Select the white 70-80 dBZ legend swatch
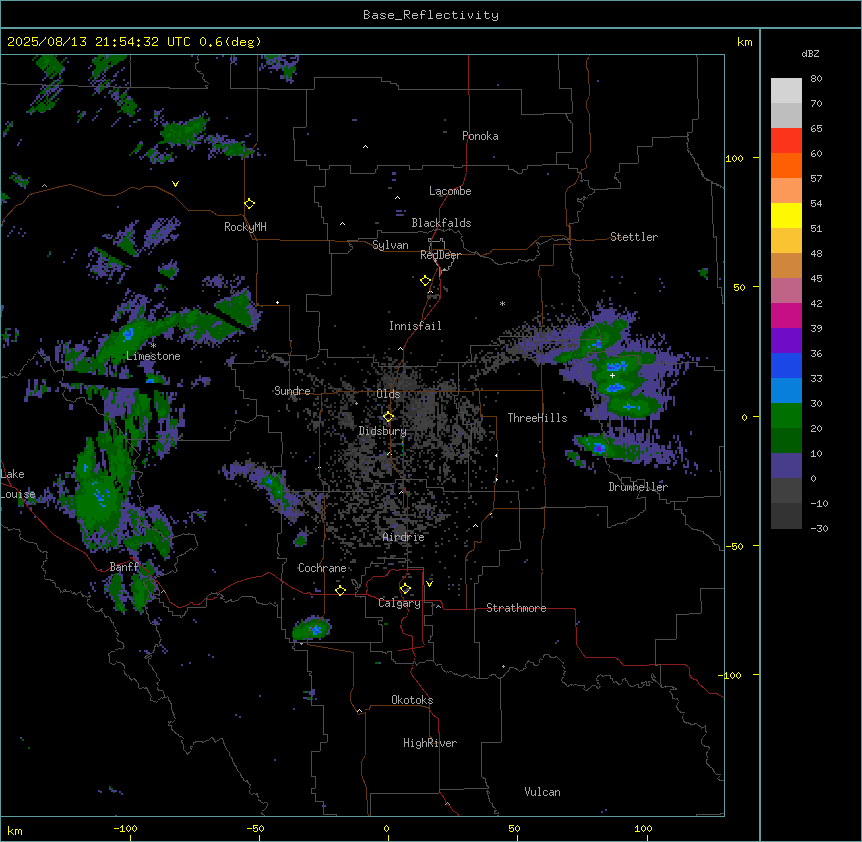862x842 pixels. tap(786, 90)
